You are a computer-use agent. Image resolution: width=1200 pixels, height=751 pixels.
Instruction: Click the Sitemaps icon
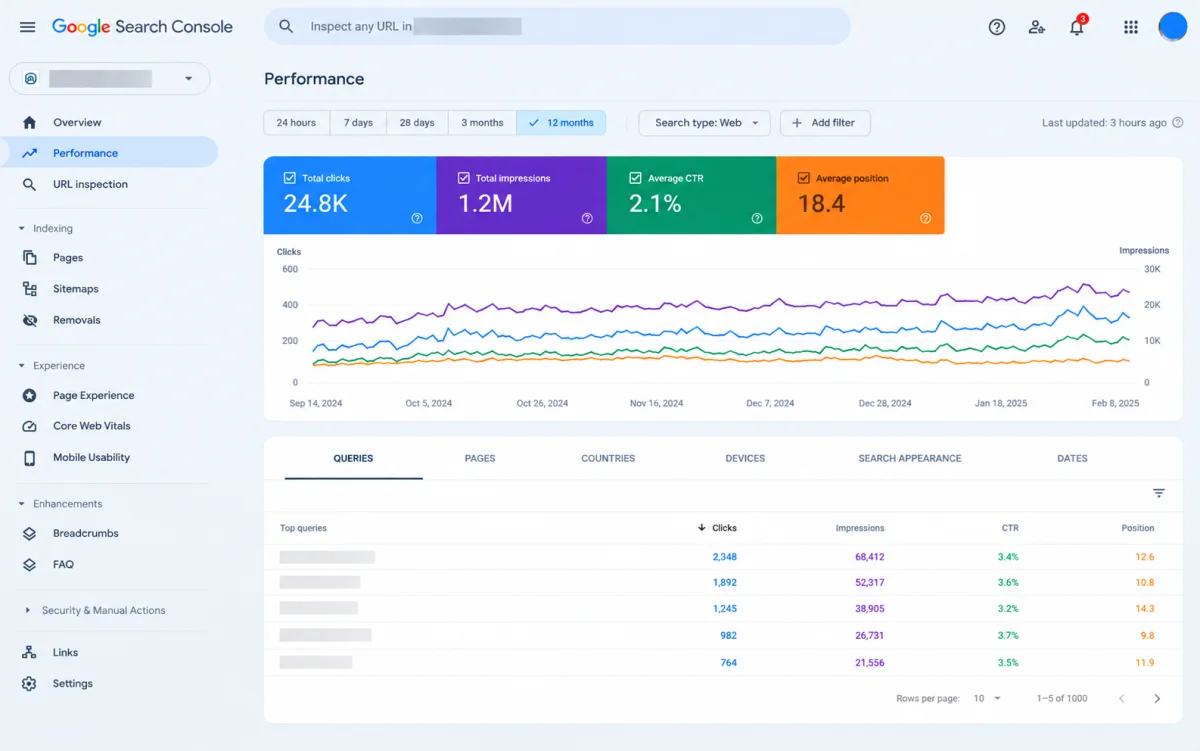coord(29,289)
